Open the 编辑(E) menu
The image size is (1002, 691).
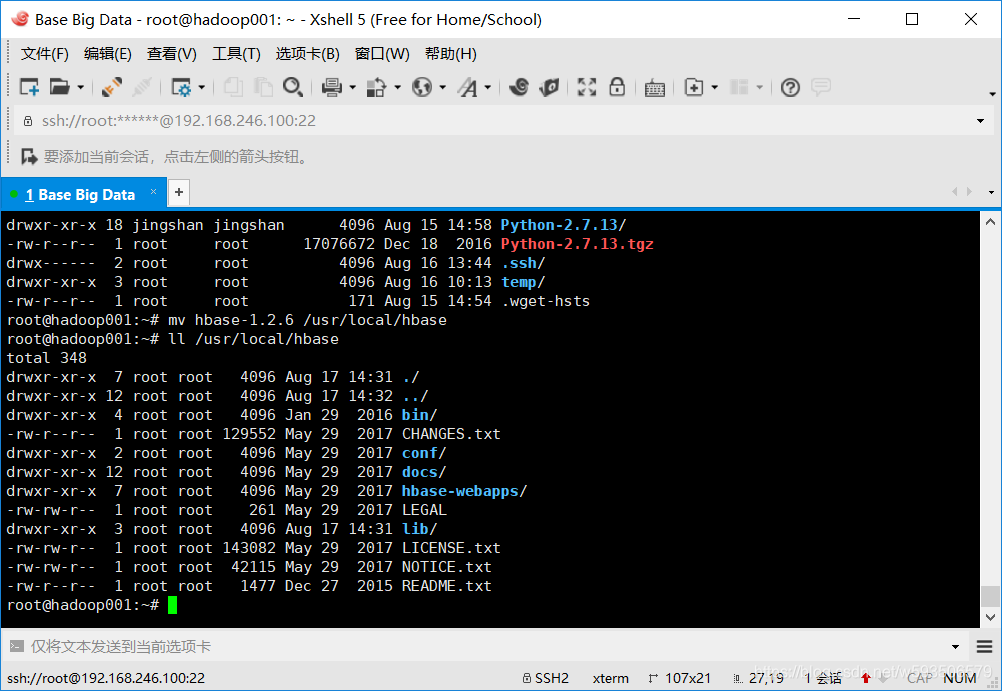click(x=107, y=54)
